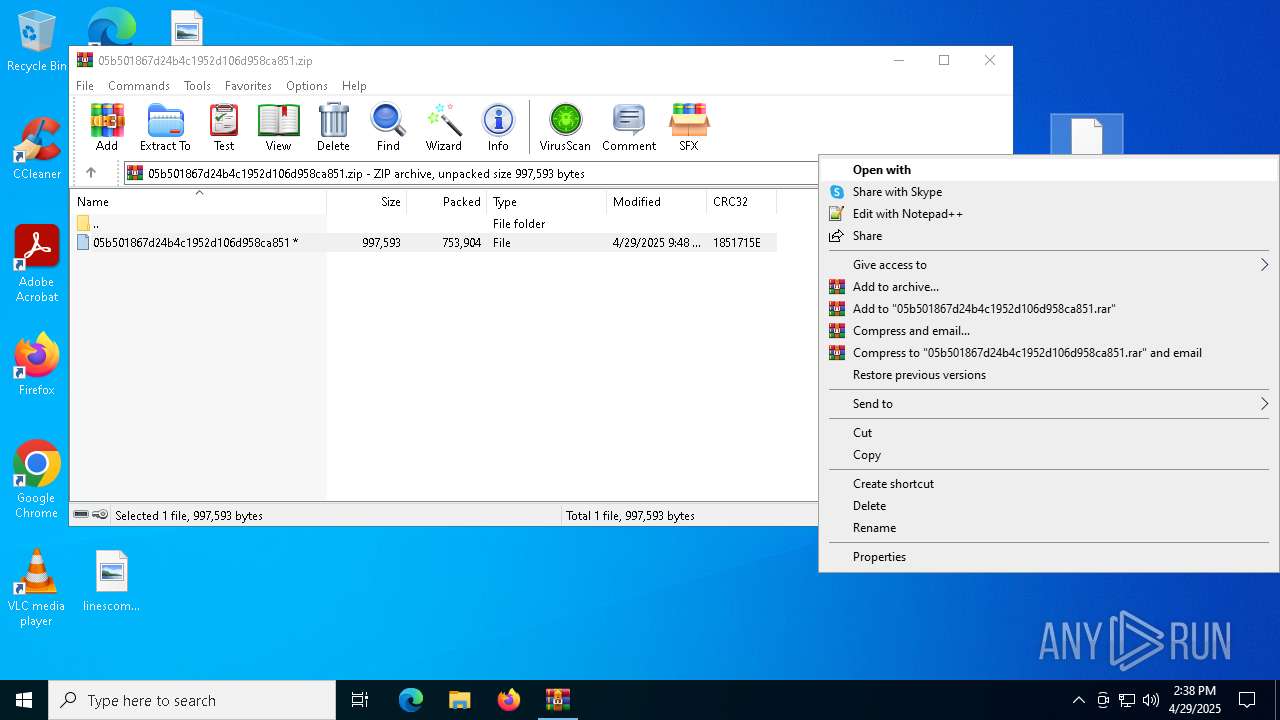The width and height of the screenshot is (1280, 720).
Task: Sort by the Packed column header
Action: point(446,202)
